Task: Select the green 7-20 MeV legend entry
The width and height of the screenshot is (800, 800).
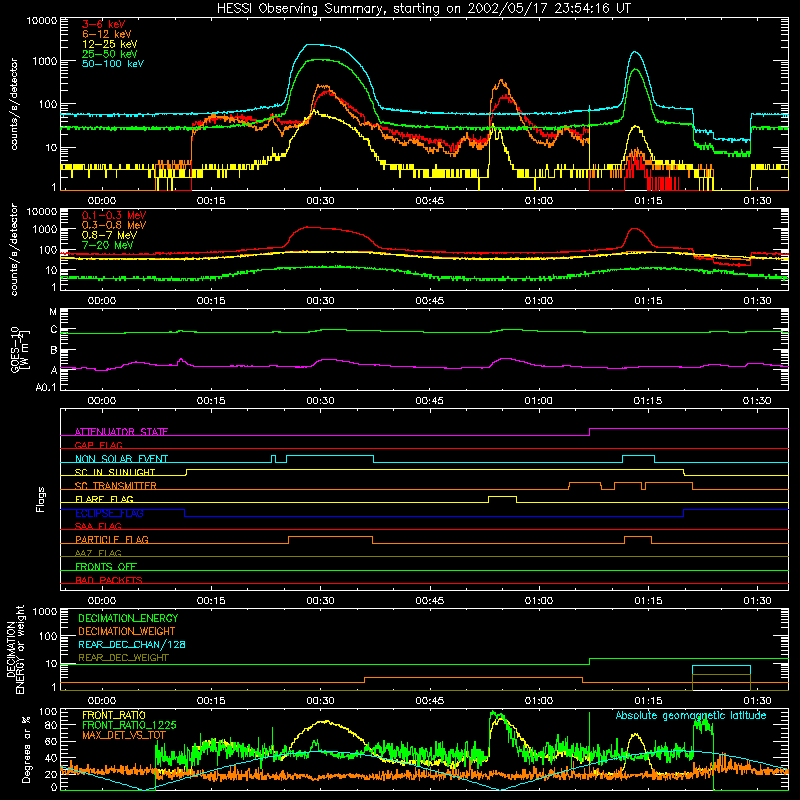Action: [x=107, y=245]
